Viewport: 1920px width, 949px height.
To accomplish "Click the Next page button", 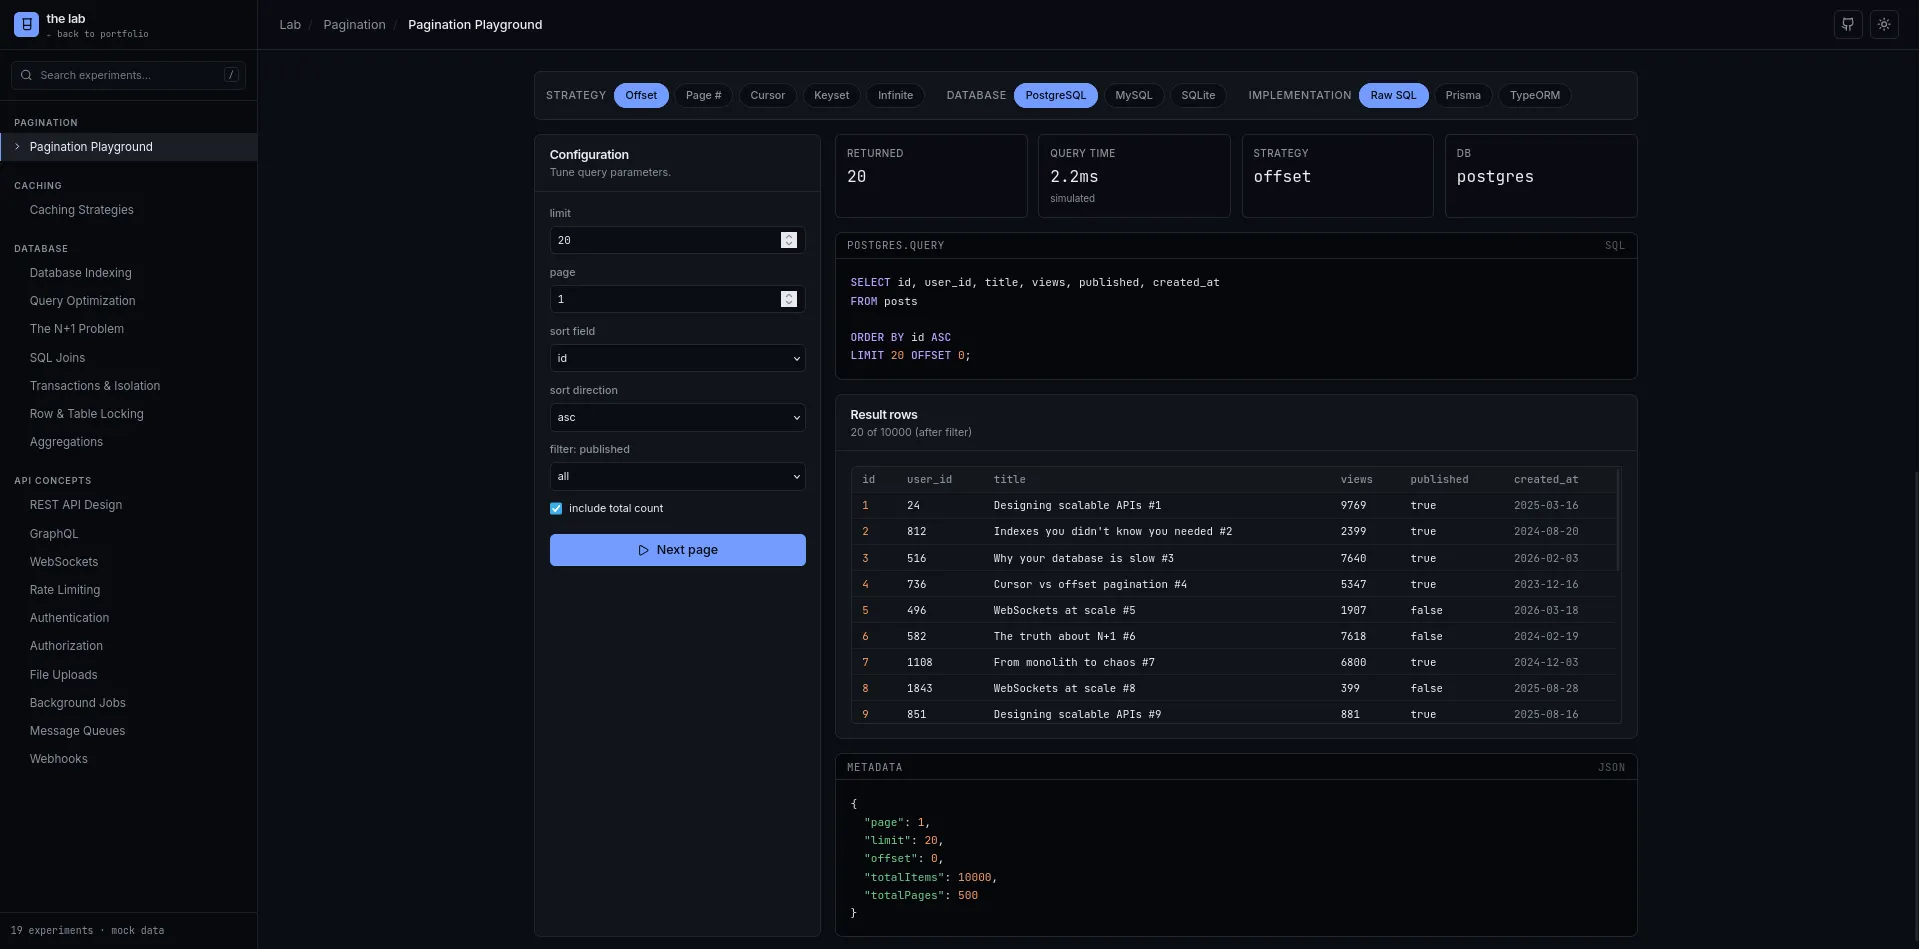I will pos(677,550).
